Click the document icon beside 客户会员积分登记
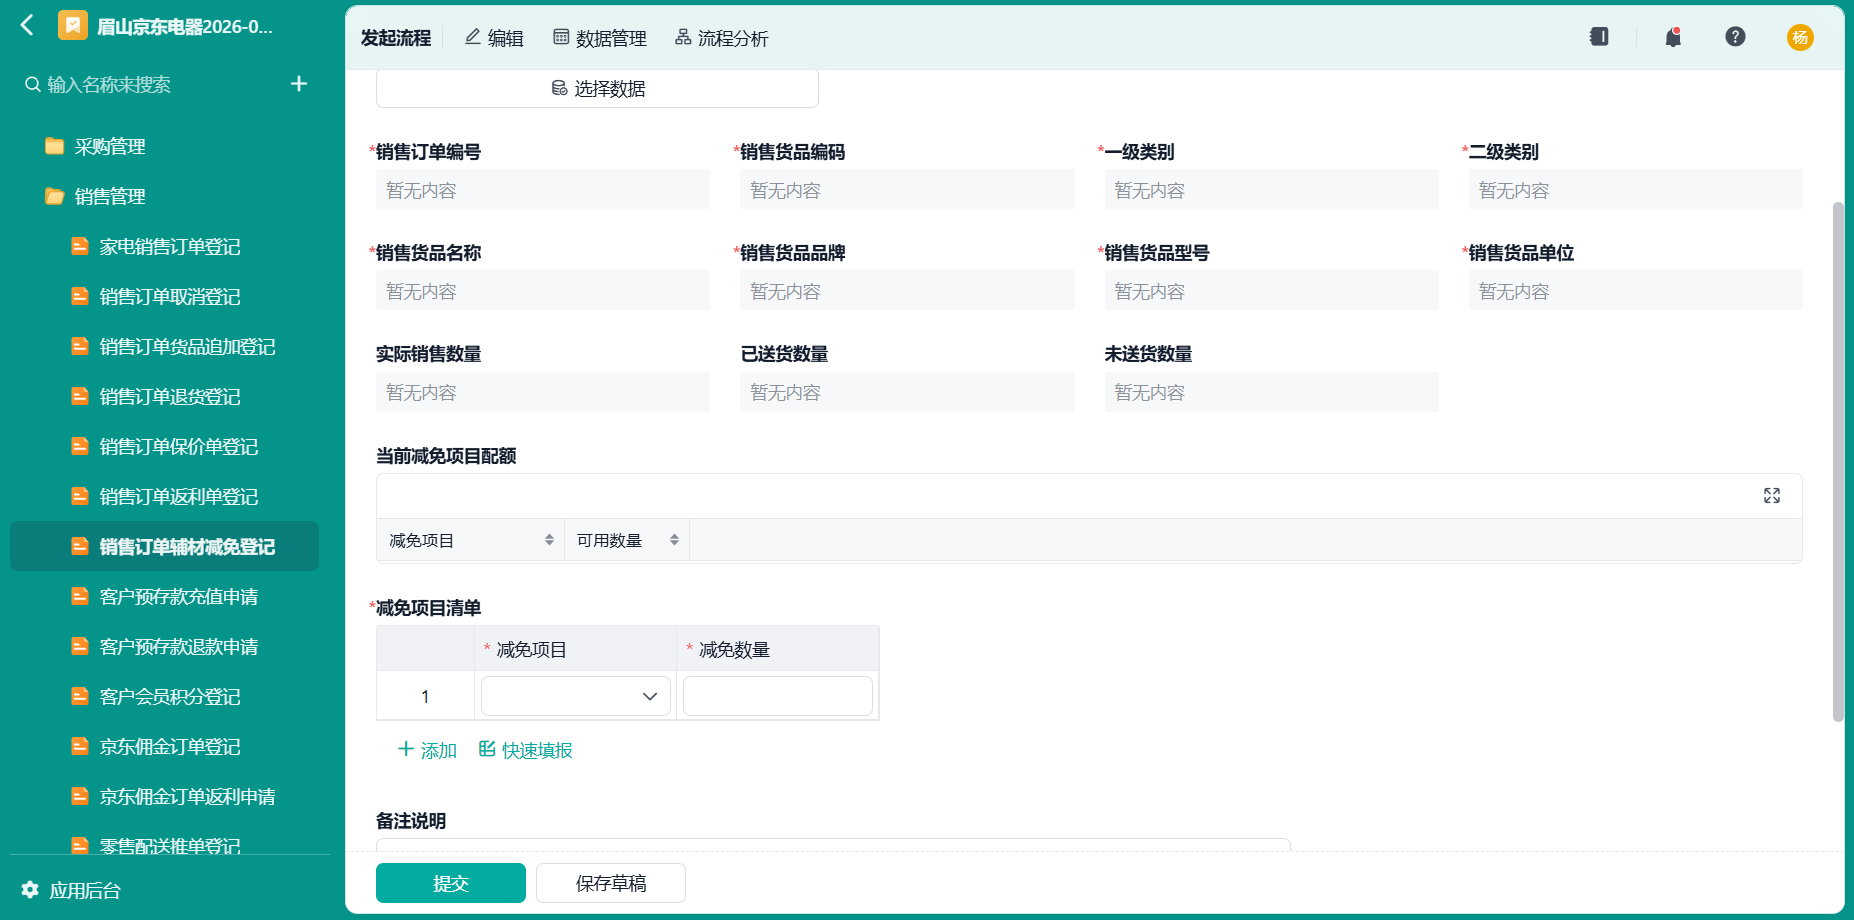Screen dimensions: 1854x920 pyautogui.click(x=80, y=696)
